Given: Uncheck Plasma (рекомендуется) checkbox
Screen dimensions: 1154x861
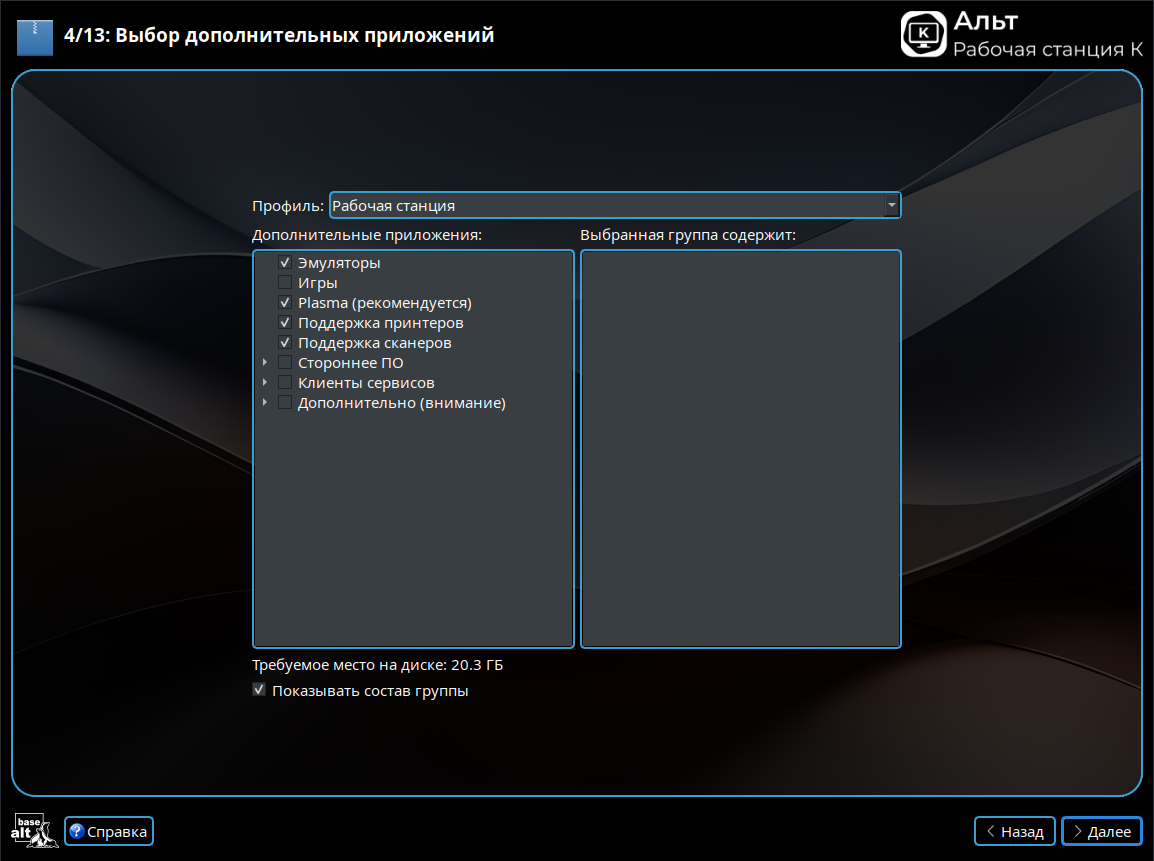Looking at the screenshot, I should point(285,303).
